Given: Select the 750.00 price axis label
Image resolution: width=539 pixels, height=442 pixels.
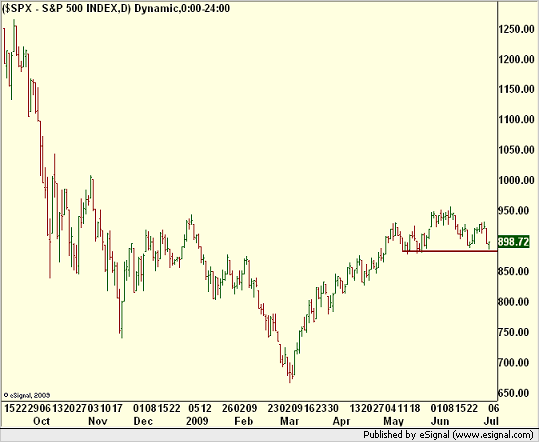Looking at the screenshot, I should coord(514,332).
